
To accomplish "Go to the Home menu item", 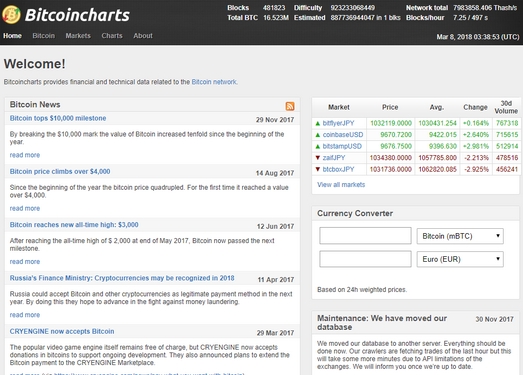I will click(12, 36).
